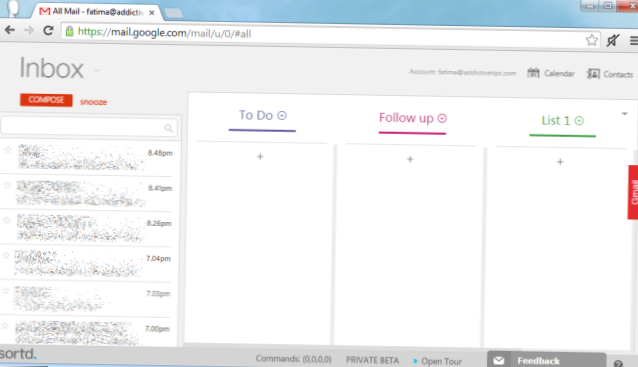Click inside the email search field
The width and height of the screenshot is (638, 367).
(x=89, y=126)
